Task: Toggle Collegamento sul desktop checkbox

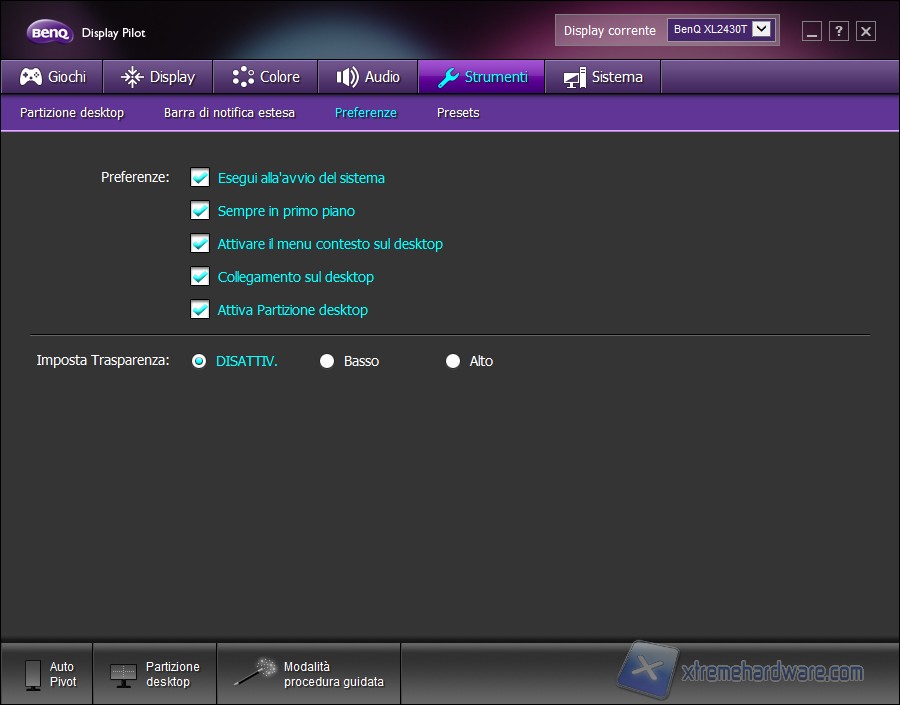Action: (200, 277)
